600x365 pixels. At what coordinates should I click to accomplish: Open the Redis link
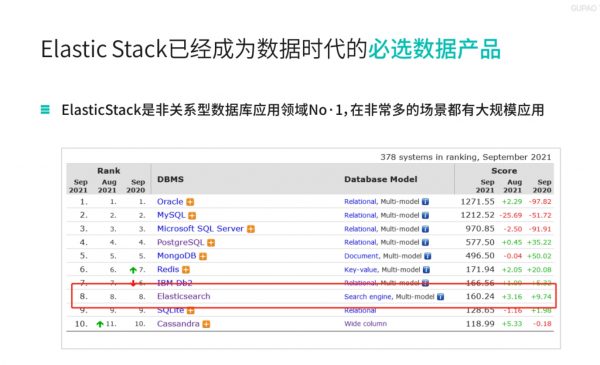coord(168,269)
